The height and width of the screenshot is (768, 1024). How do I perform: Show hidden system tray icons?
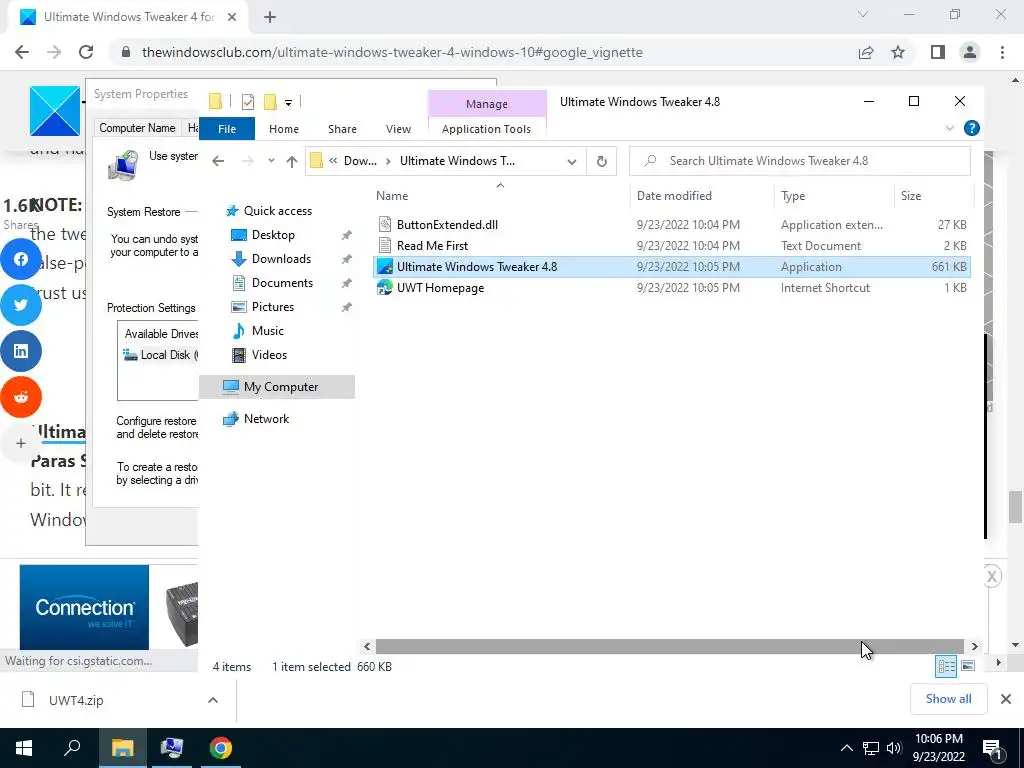pos(846,748)
